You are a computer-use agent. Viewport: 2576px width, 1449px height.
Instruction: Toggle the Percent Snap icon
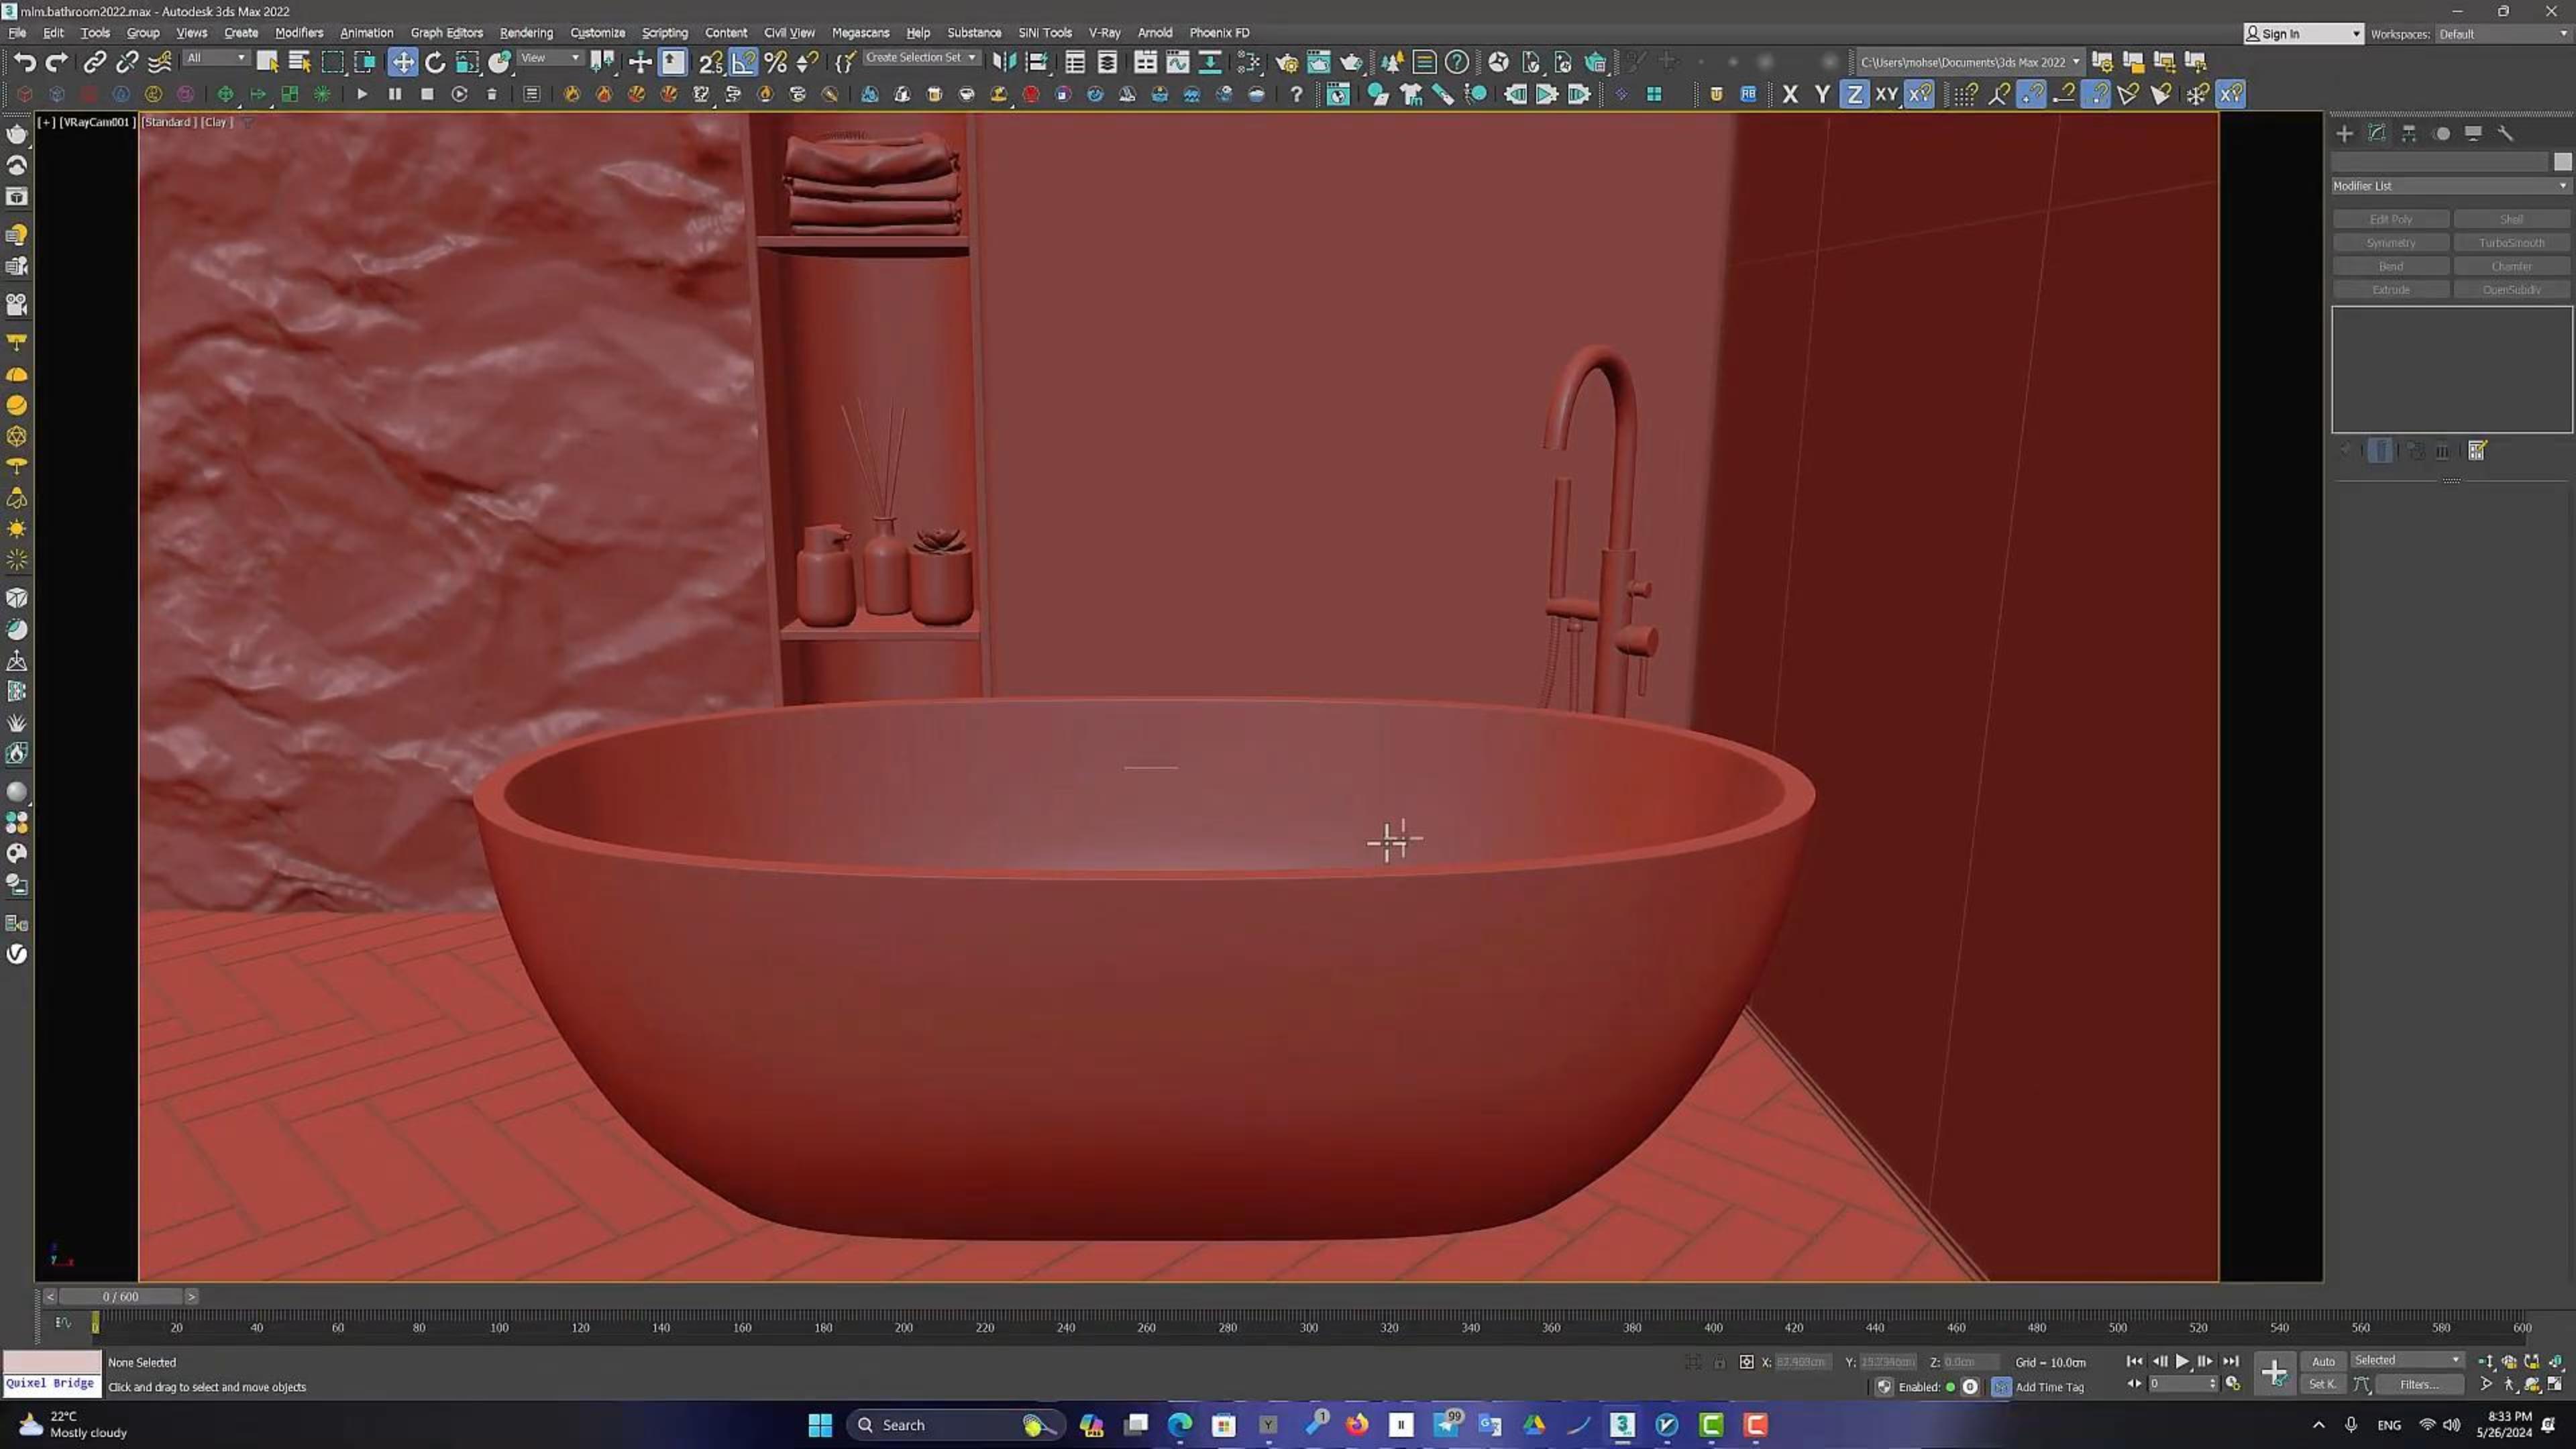(x=775, y=62)
